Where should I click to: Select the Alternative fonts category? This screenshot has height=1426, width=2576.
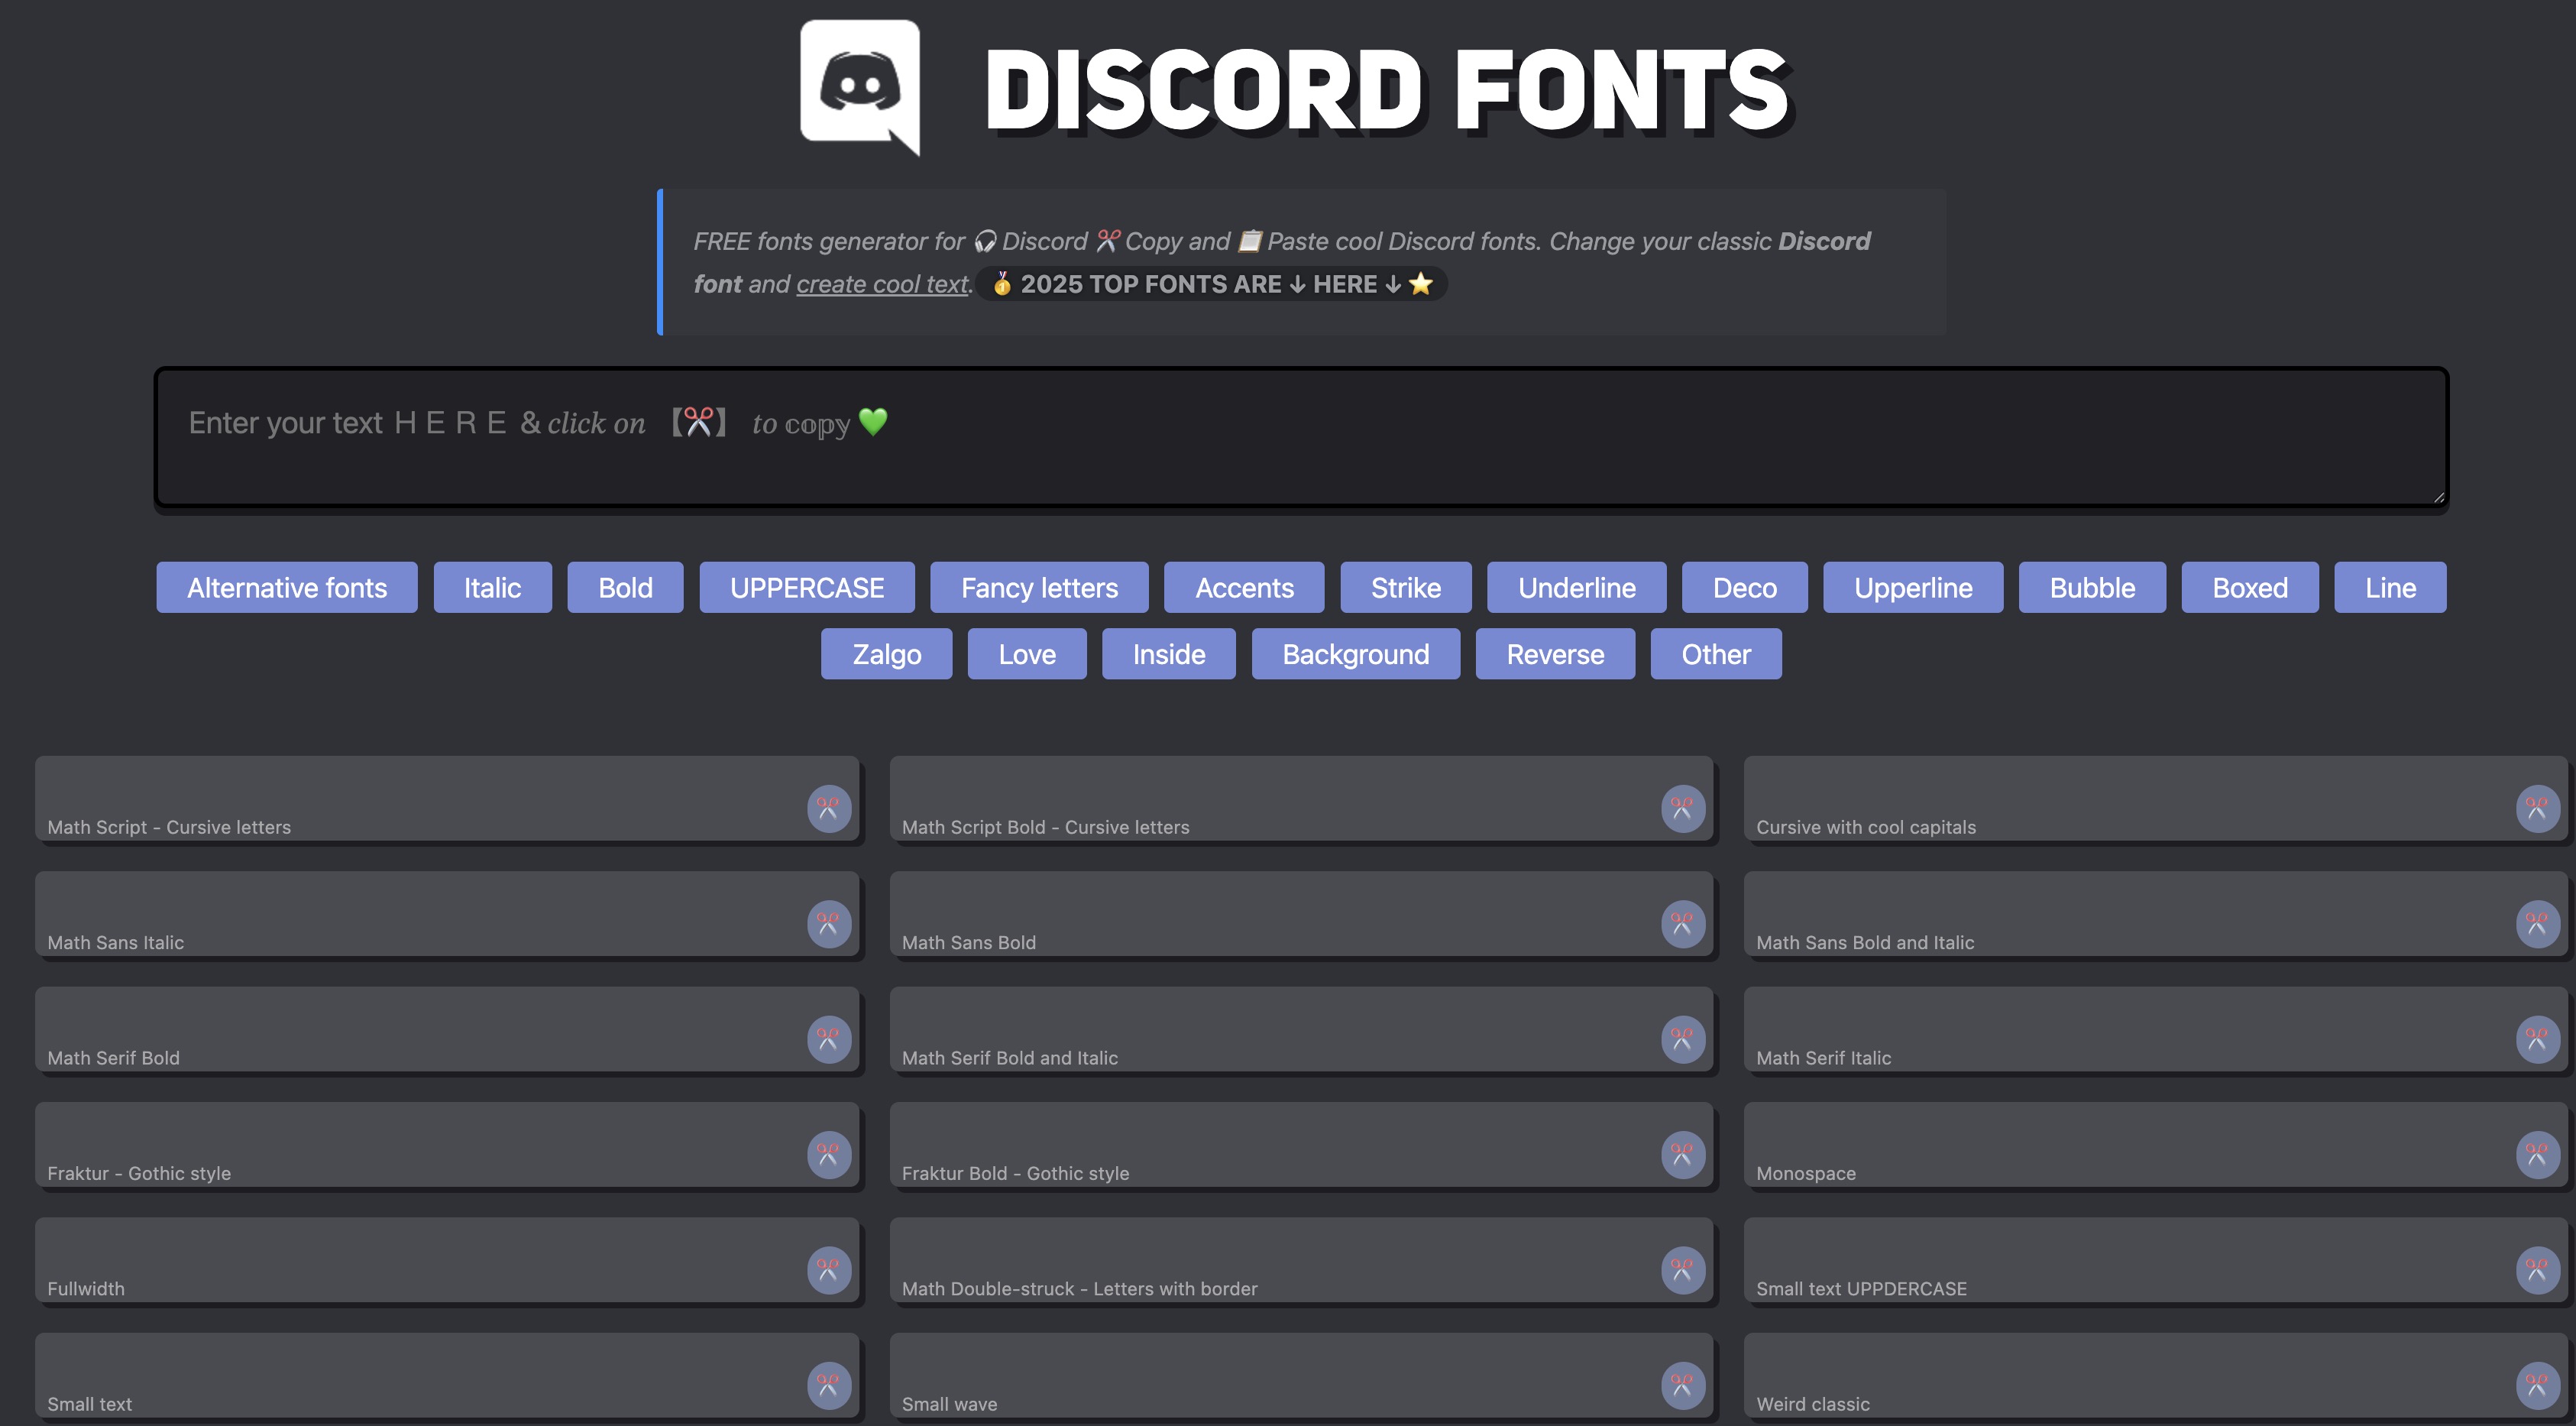tap(287, 587)
